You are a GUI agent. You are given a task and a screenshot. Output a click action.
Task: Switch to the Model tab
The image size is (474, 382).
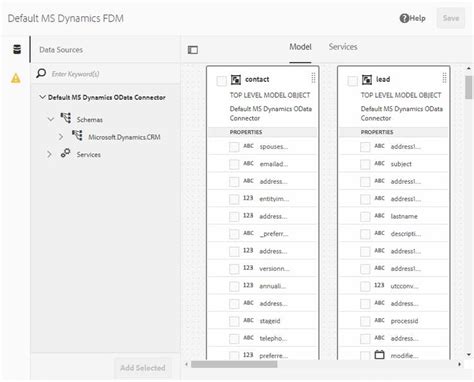click(300, 47)
